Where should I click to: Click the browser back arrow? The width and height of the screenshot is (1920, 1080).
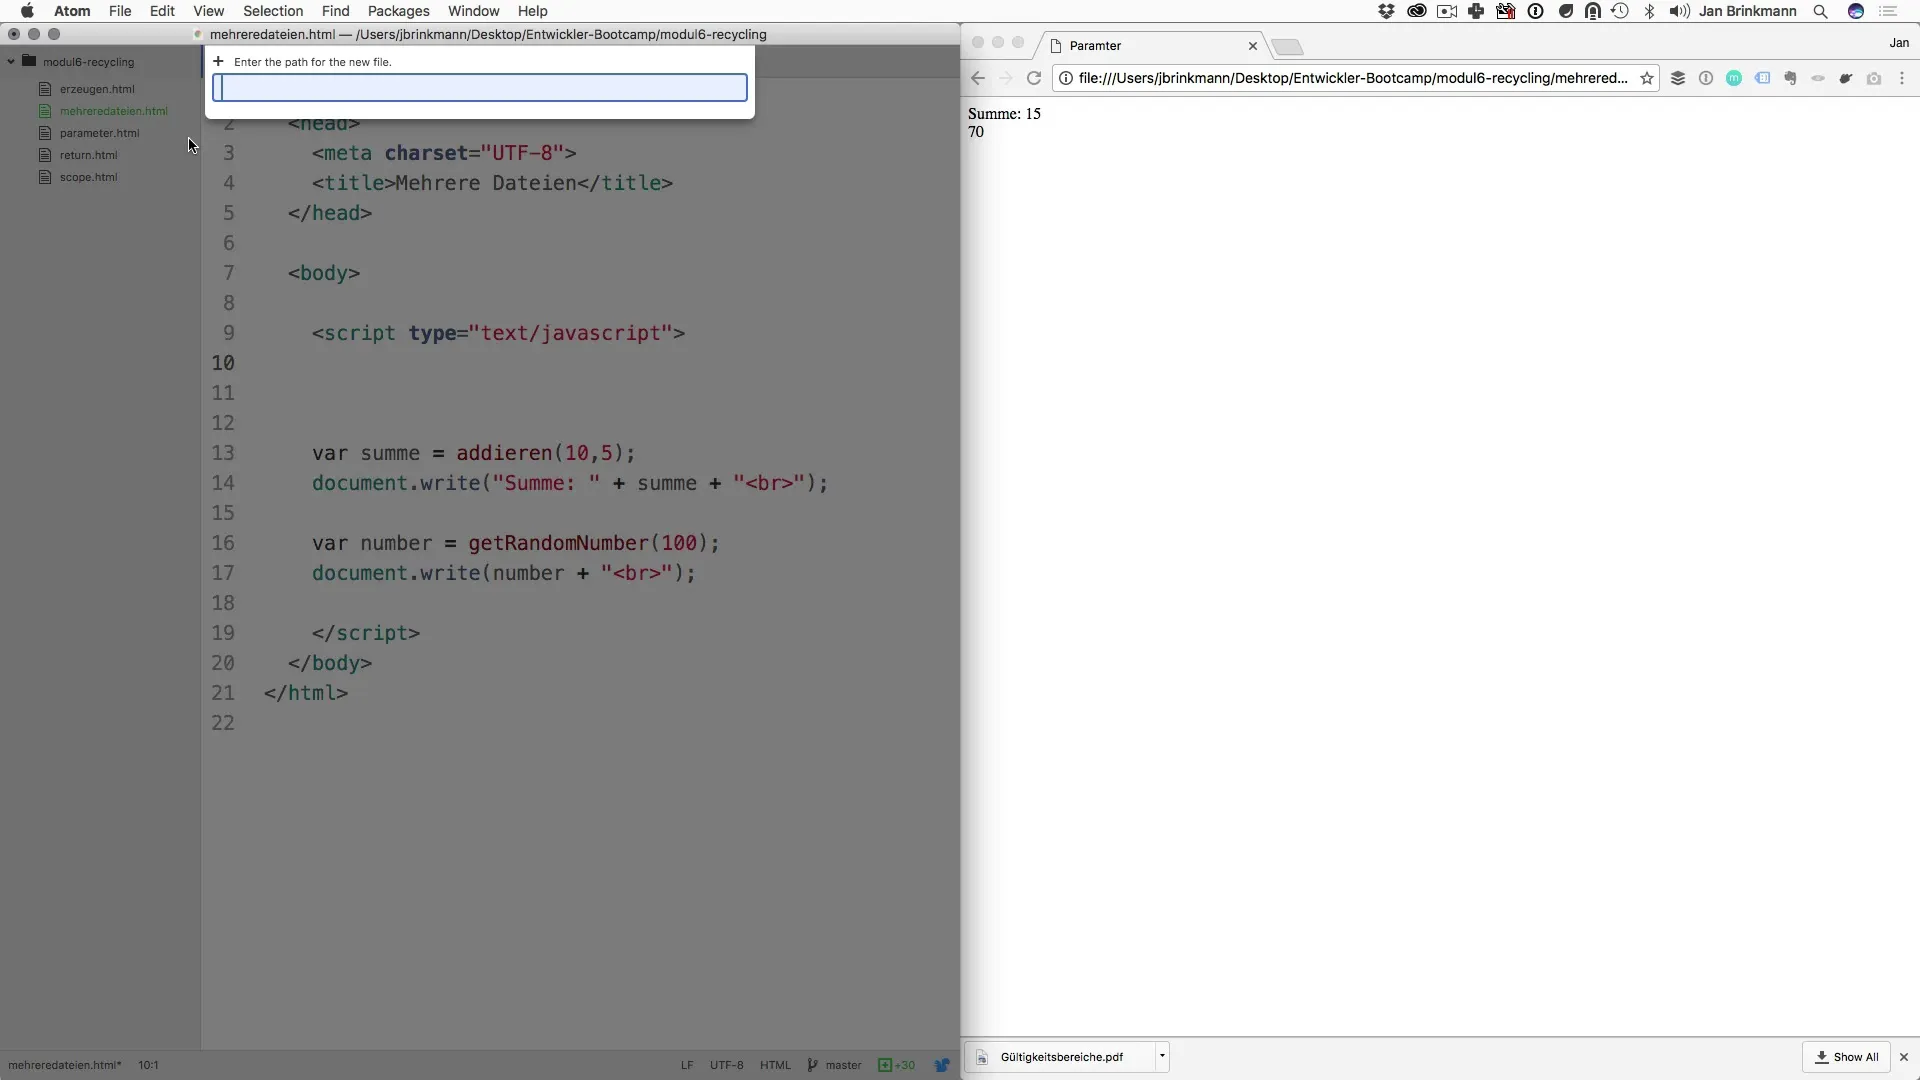pyautogui.click(x=978, y=78)
